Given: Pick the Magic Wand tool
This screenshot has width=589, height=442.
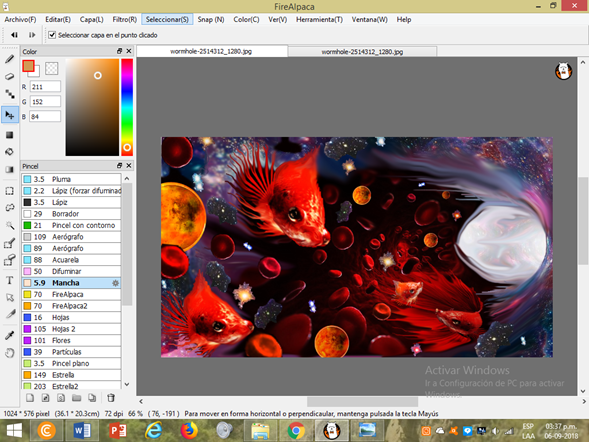Looking at the screenshot, I should pos(9,225).
